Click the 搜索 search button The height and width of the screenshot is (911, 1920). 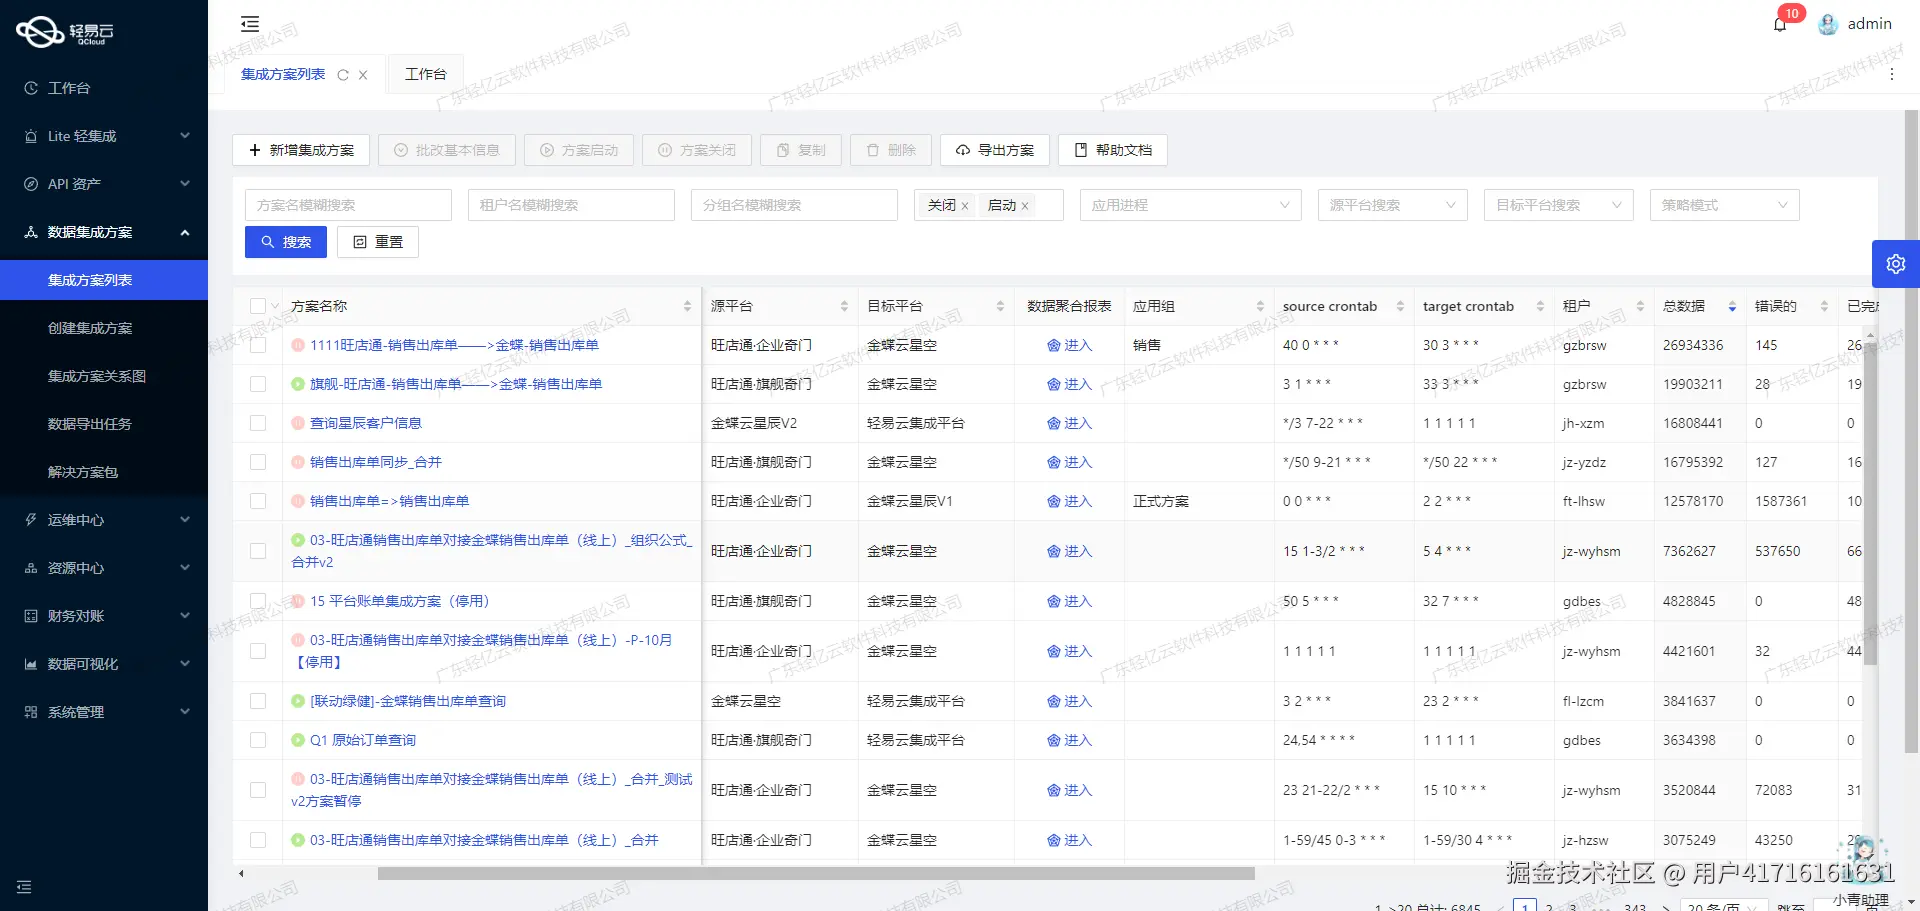tap(285, 241)
